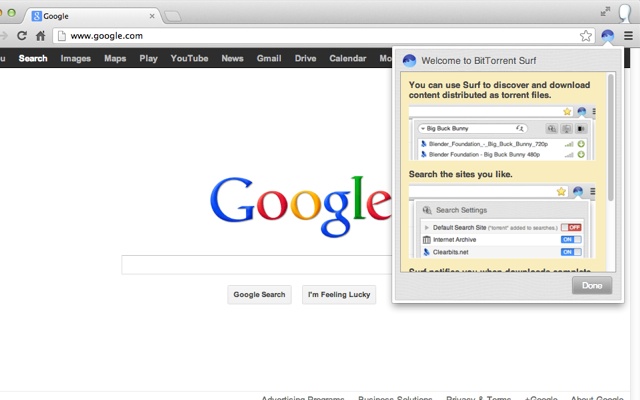Open News in Google's top bar
Viewport: 640px width, 400px height.
coord(233,58)
